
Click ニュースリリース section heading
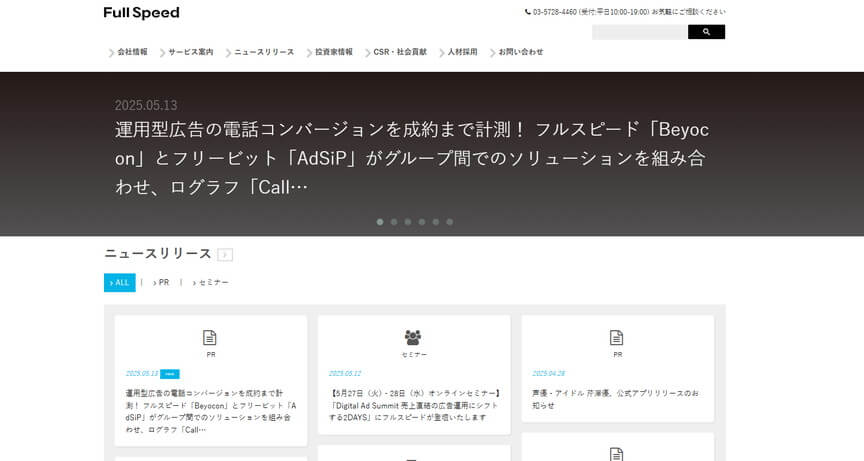[x=158, y=254]
